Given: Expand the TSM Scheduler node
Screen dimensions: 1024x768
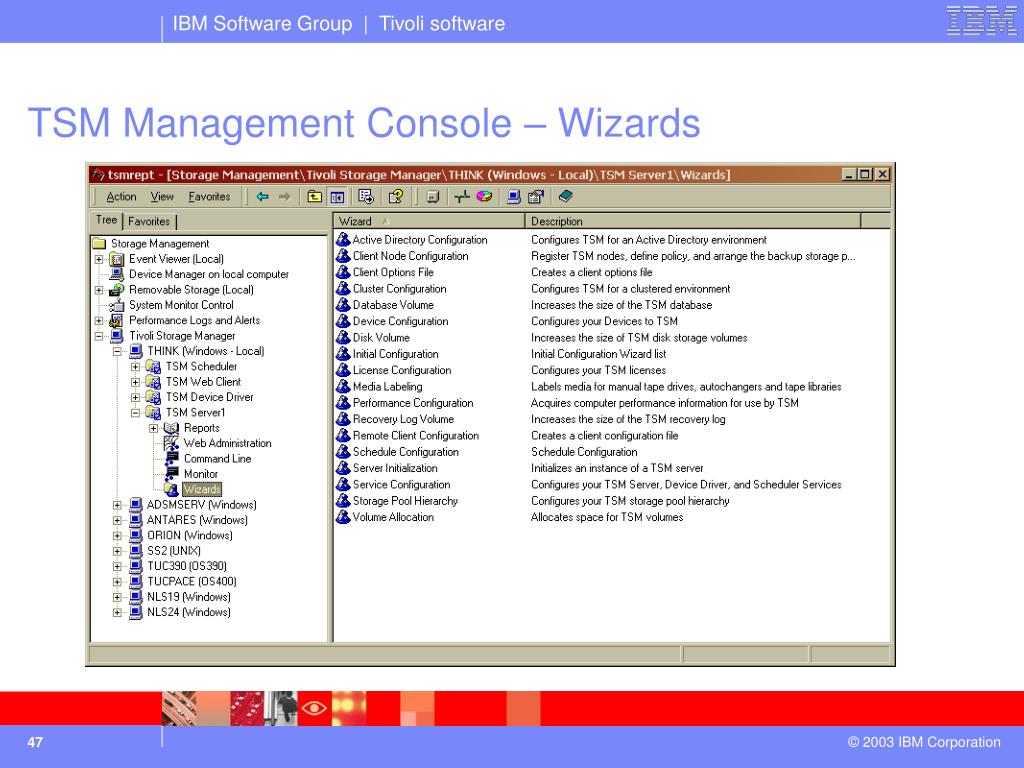Looking at the screenshot, I should [x=135, y=366].
